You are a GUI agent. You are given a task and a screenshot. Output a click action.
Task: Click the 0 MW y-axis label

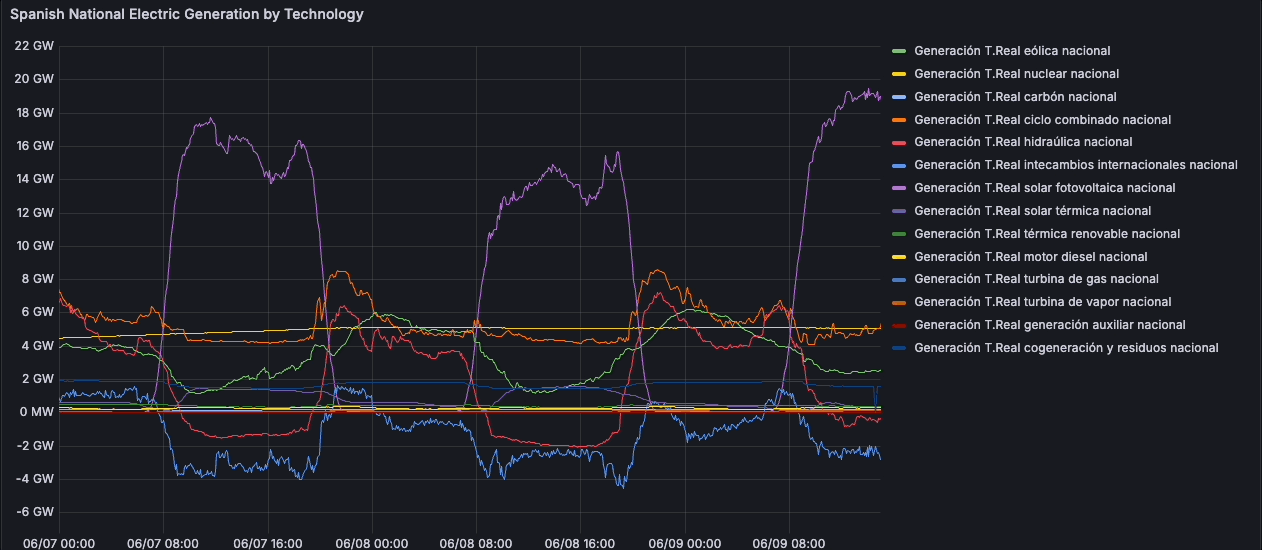[35, 412]
